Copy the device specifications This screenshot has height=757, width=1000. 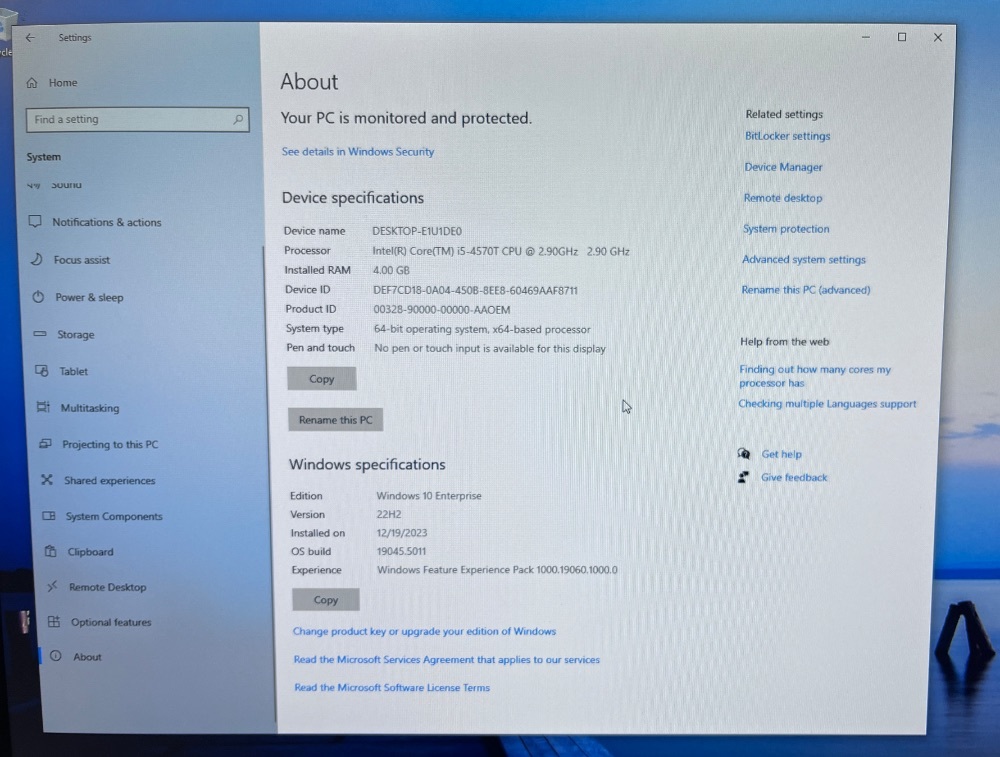(321, 379)
